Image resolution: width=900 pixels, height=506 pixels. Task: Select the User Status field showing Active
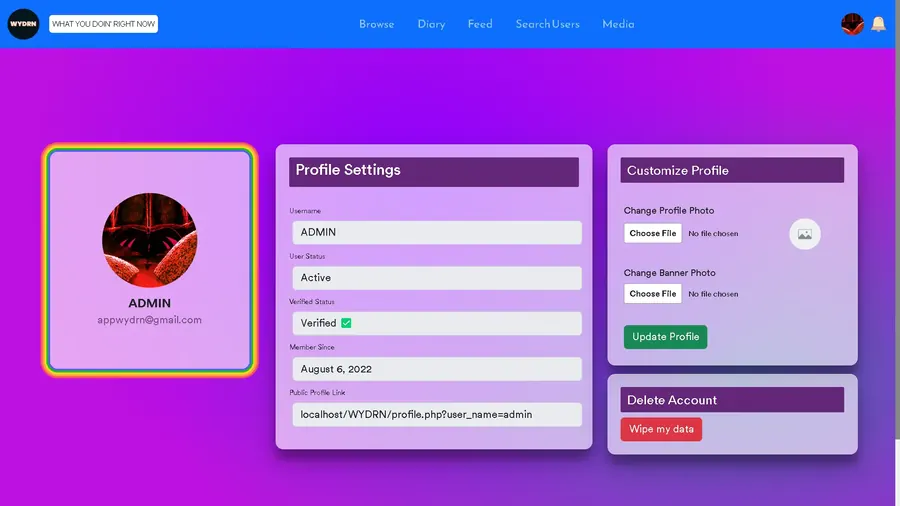tap(437, 278)
